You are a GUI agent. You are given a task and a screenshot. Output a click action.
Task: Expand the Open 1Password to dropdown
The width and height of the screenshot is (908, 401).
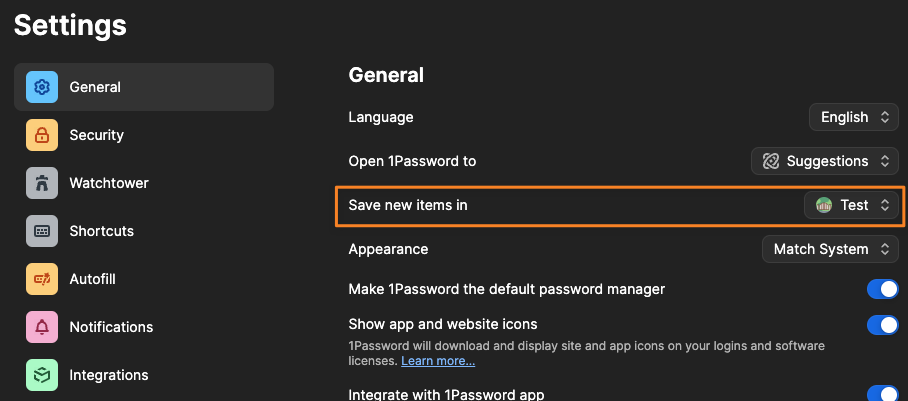tap(824, 161)
